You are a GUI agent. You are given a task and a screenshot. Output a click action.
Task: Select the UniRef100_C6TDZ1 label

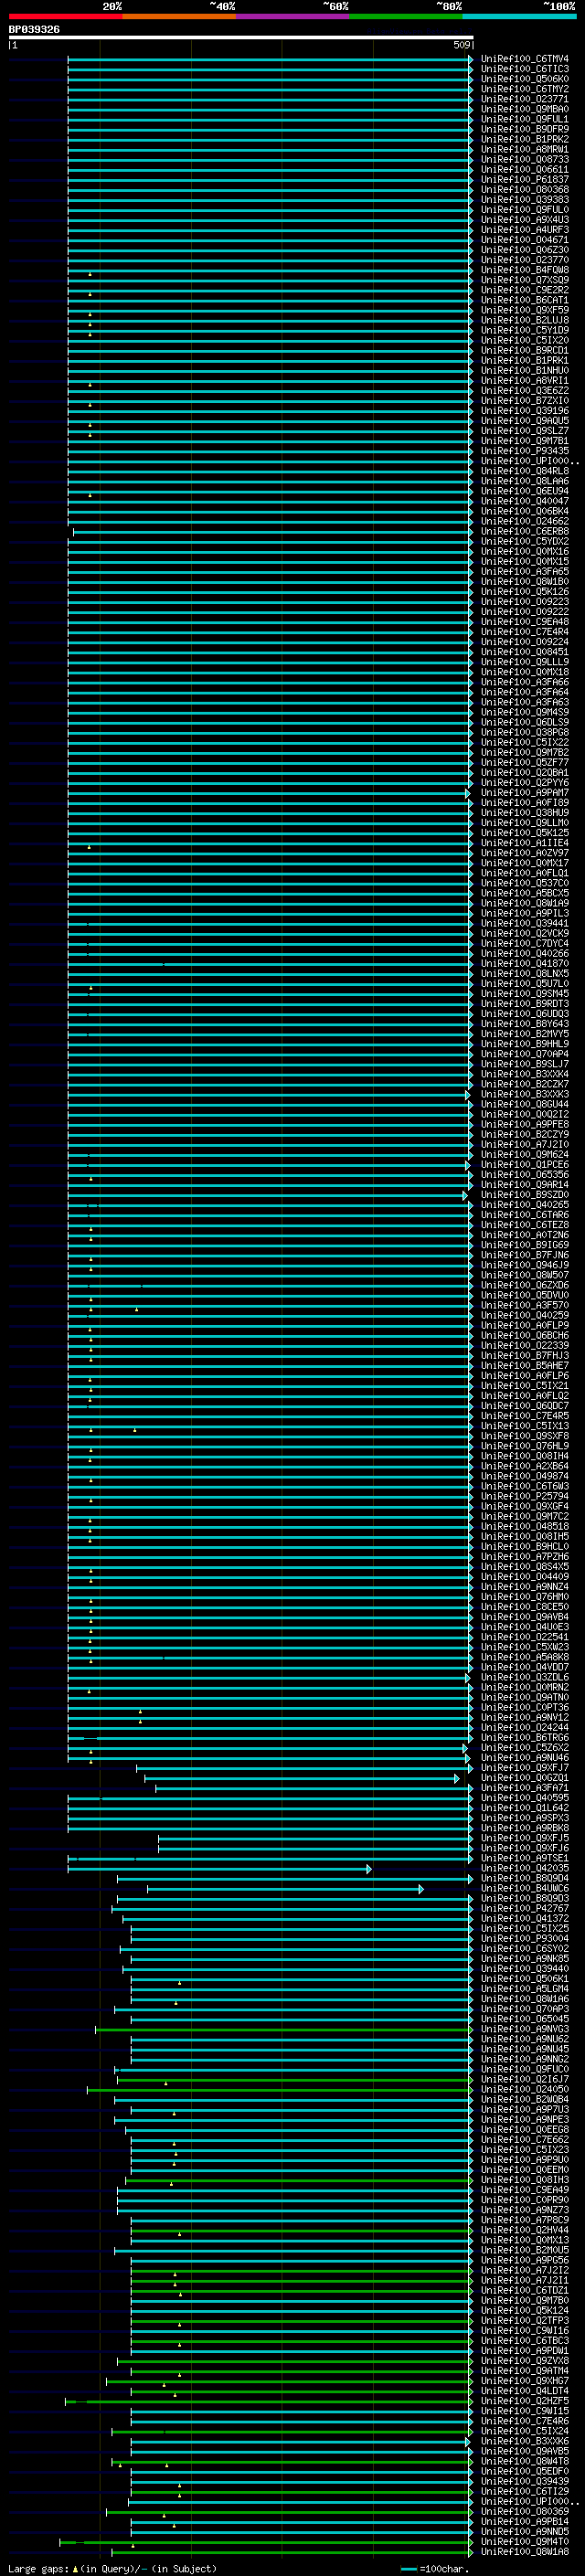click(x=525, y=2290)
